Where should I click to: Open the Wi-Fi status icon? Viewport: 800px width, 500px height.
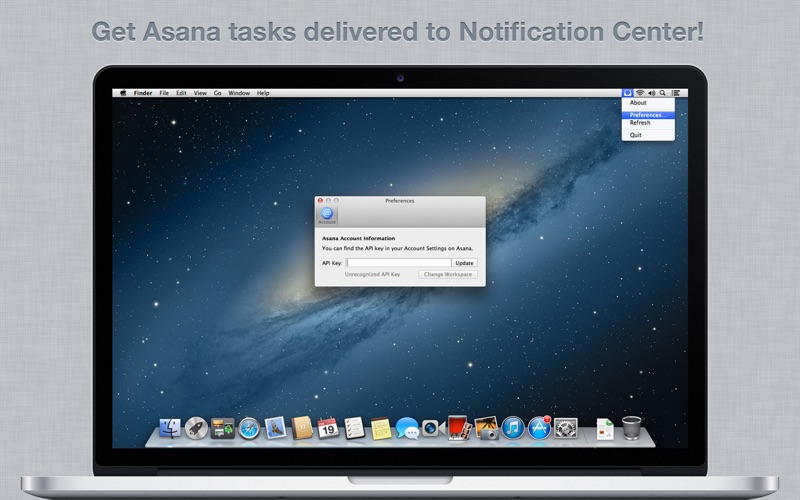tap(640, 93)
